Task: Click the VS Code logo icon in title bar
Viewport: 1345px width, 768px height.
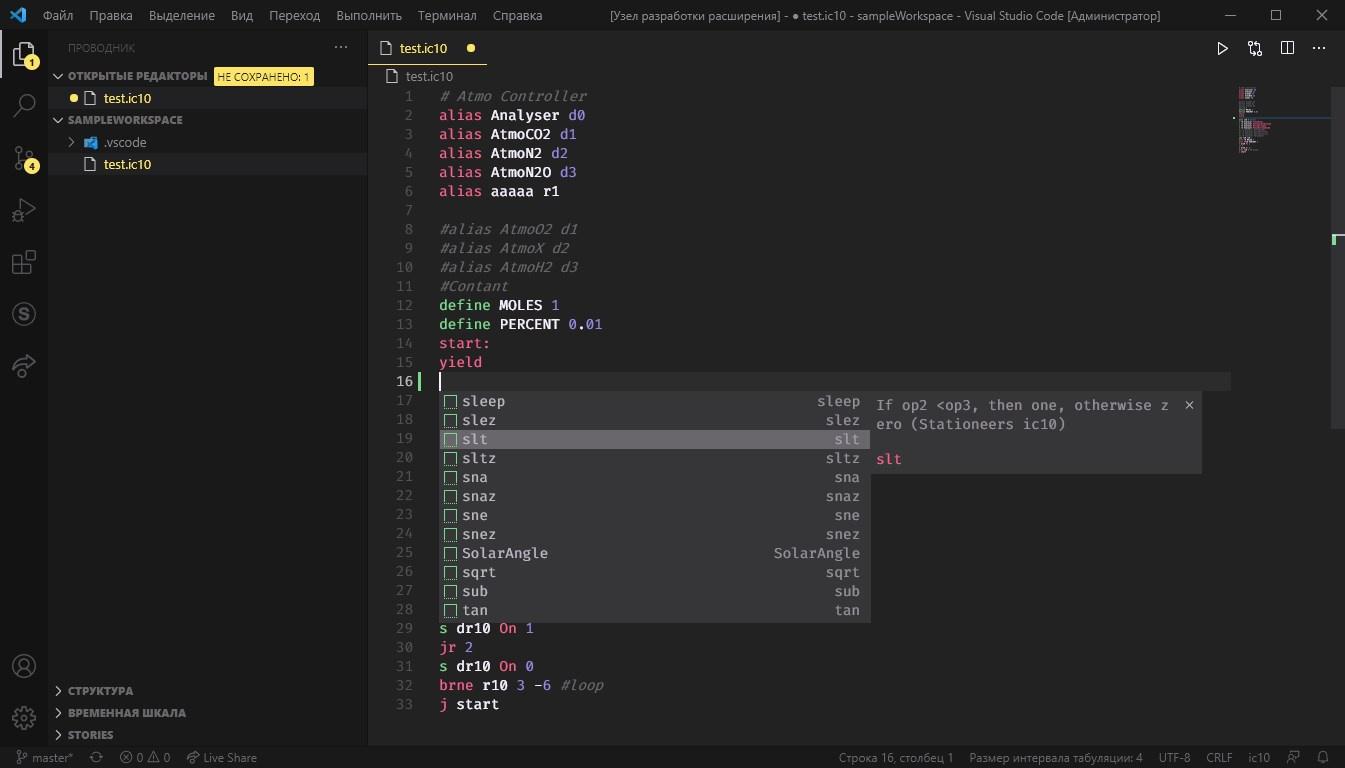Action: click(19, 15)
